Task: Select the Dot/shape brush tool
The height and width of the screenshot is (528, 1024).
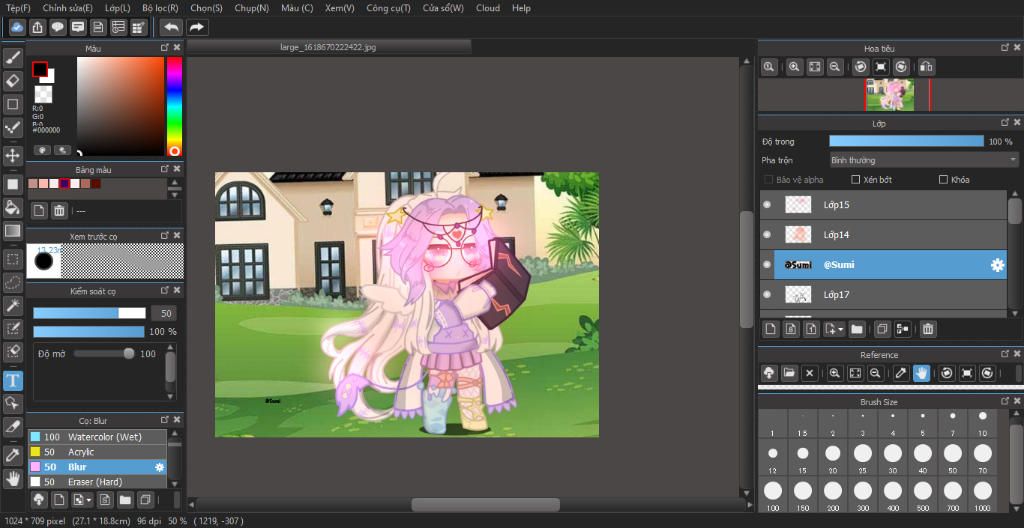Action: [12, 127]
